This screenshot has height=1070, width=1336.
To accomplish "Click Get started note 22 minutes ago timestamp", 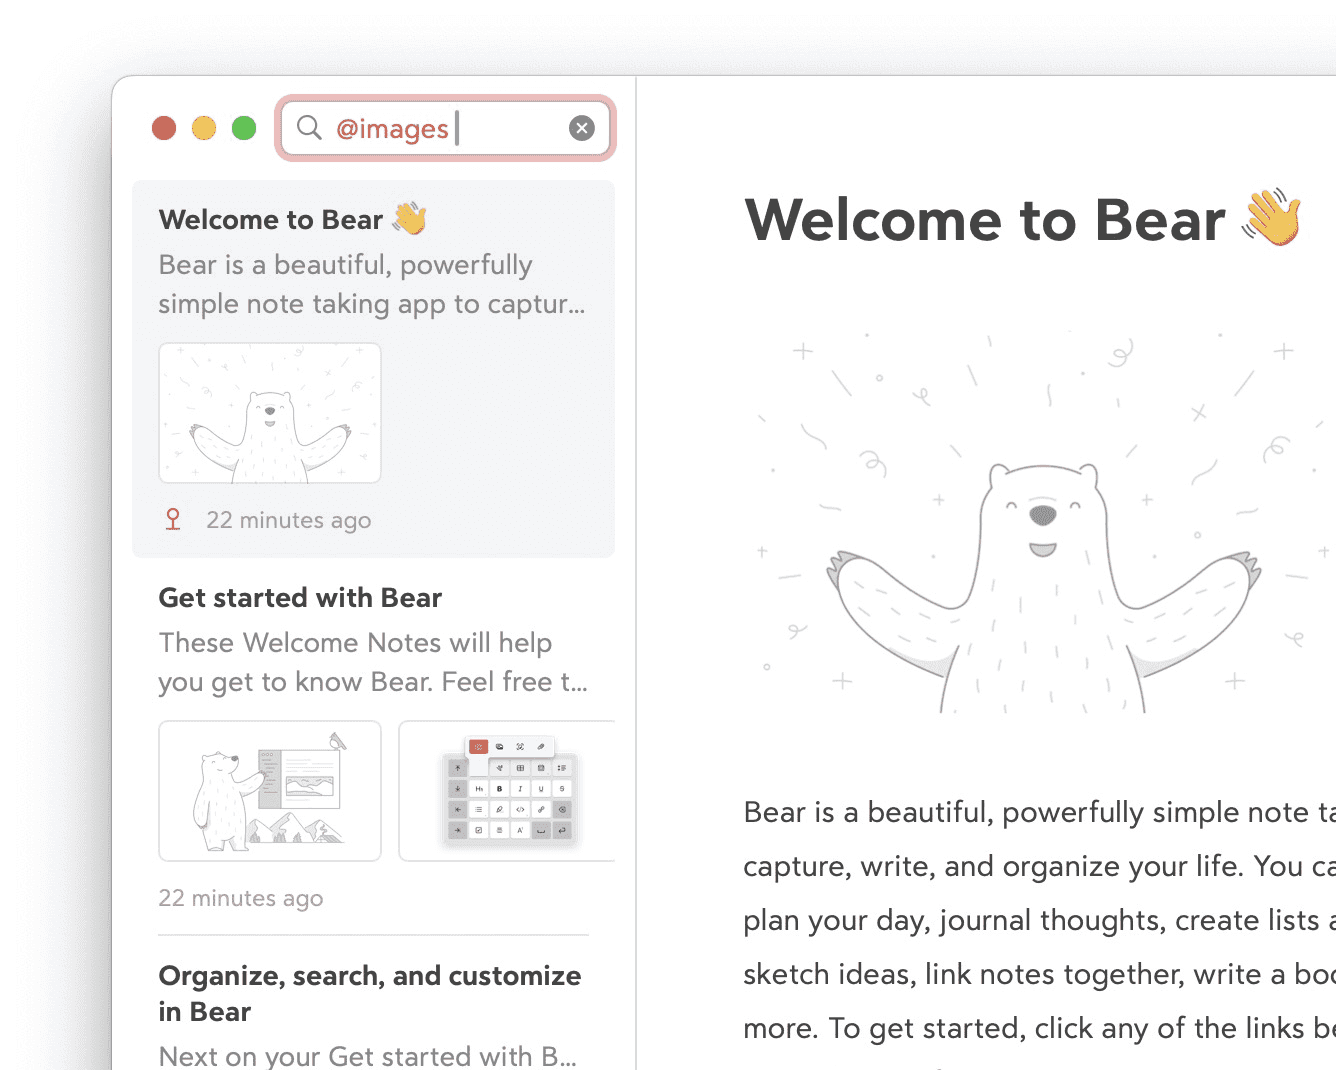I will (241, 898).
